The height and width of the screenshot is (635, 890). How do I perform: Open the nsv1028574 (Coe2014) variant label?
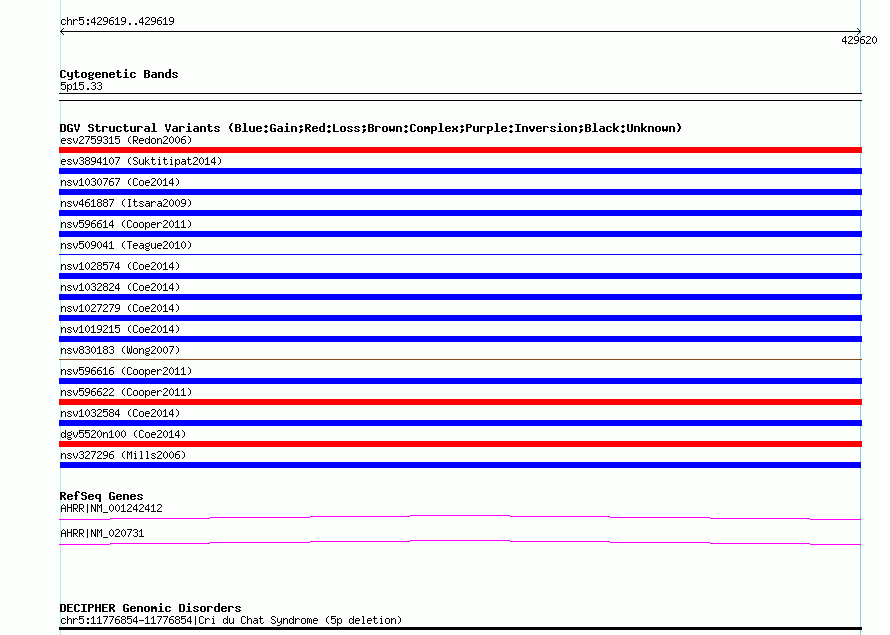point(120,266)
